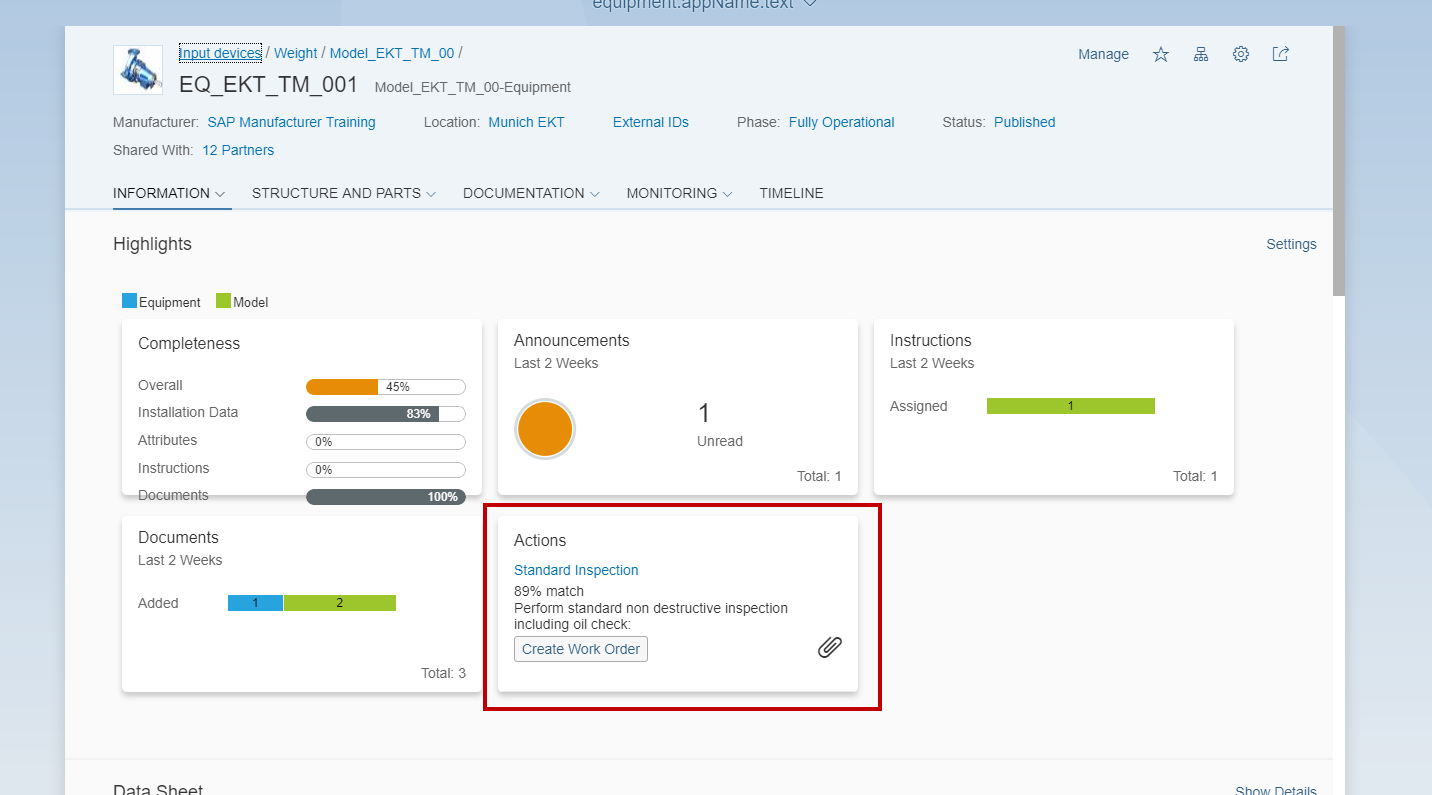Click Published status link
Screen dimensions: 1432x795
[x=1025, y=122]
